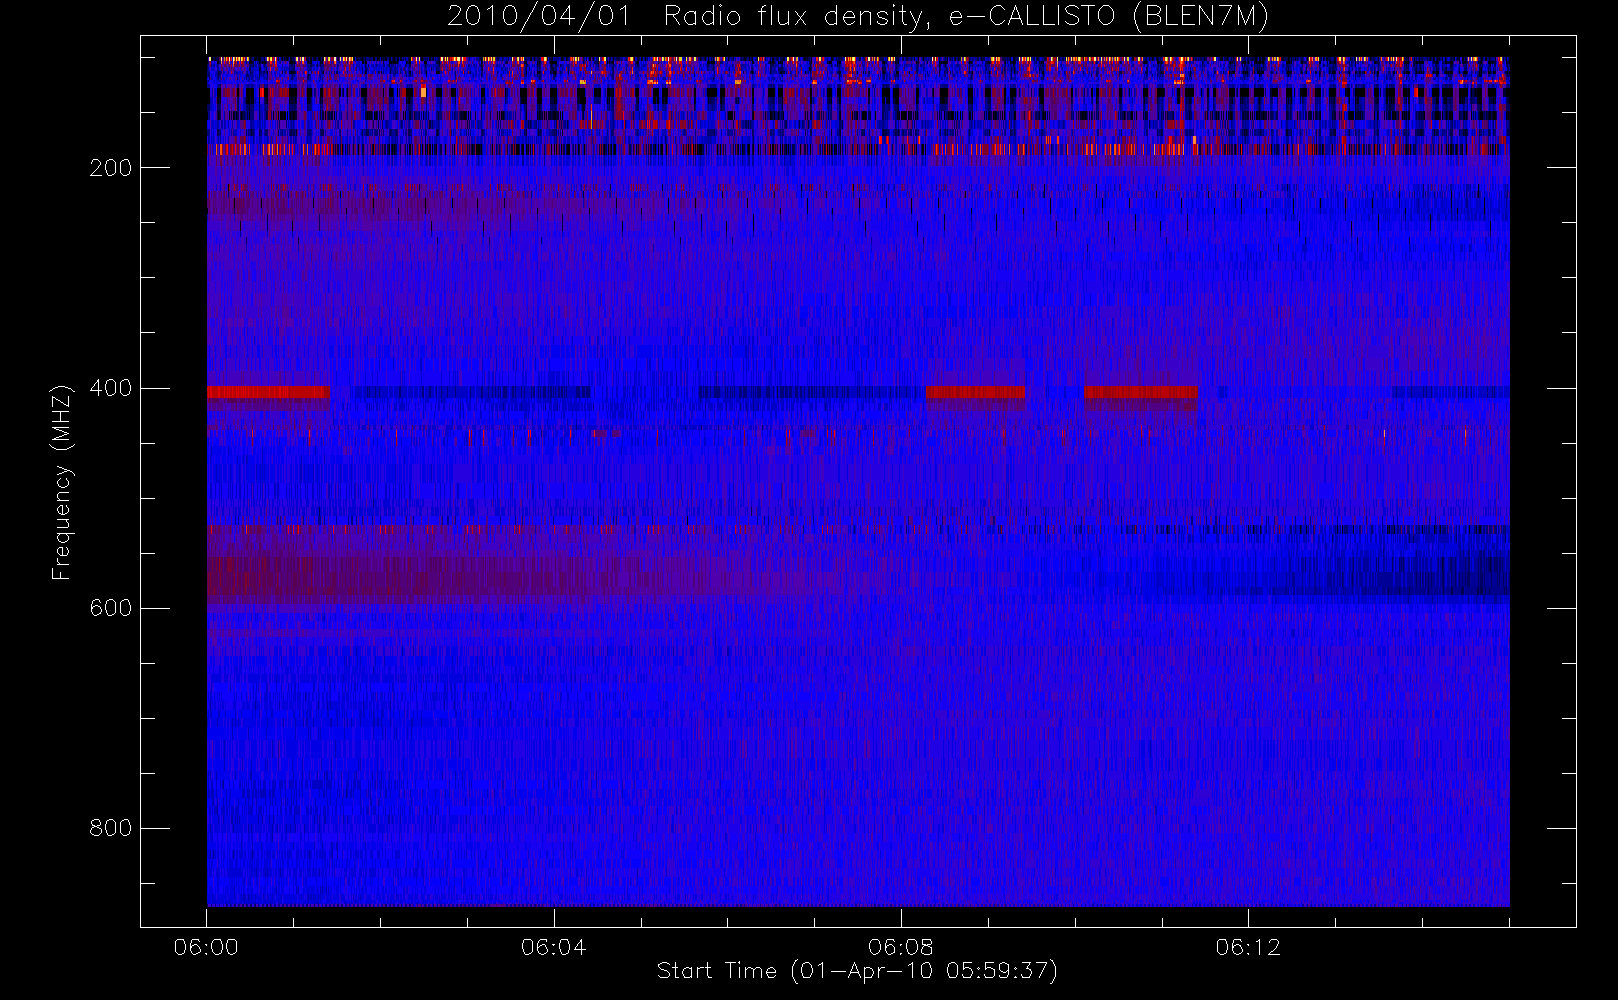This screenshot has width=1618, height=1000.
Task: Click the '200' frequency tick label
Action: click(x=111, y=168)
